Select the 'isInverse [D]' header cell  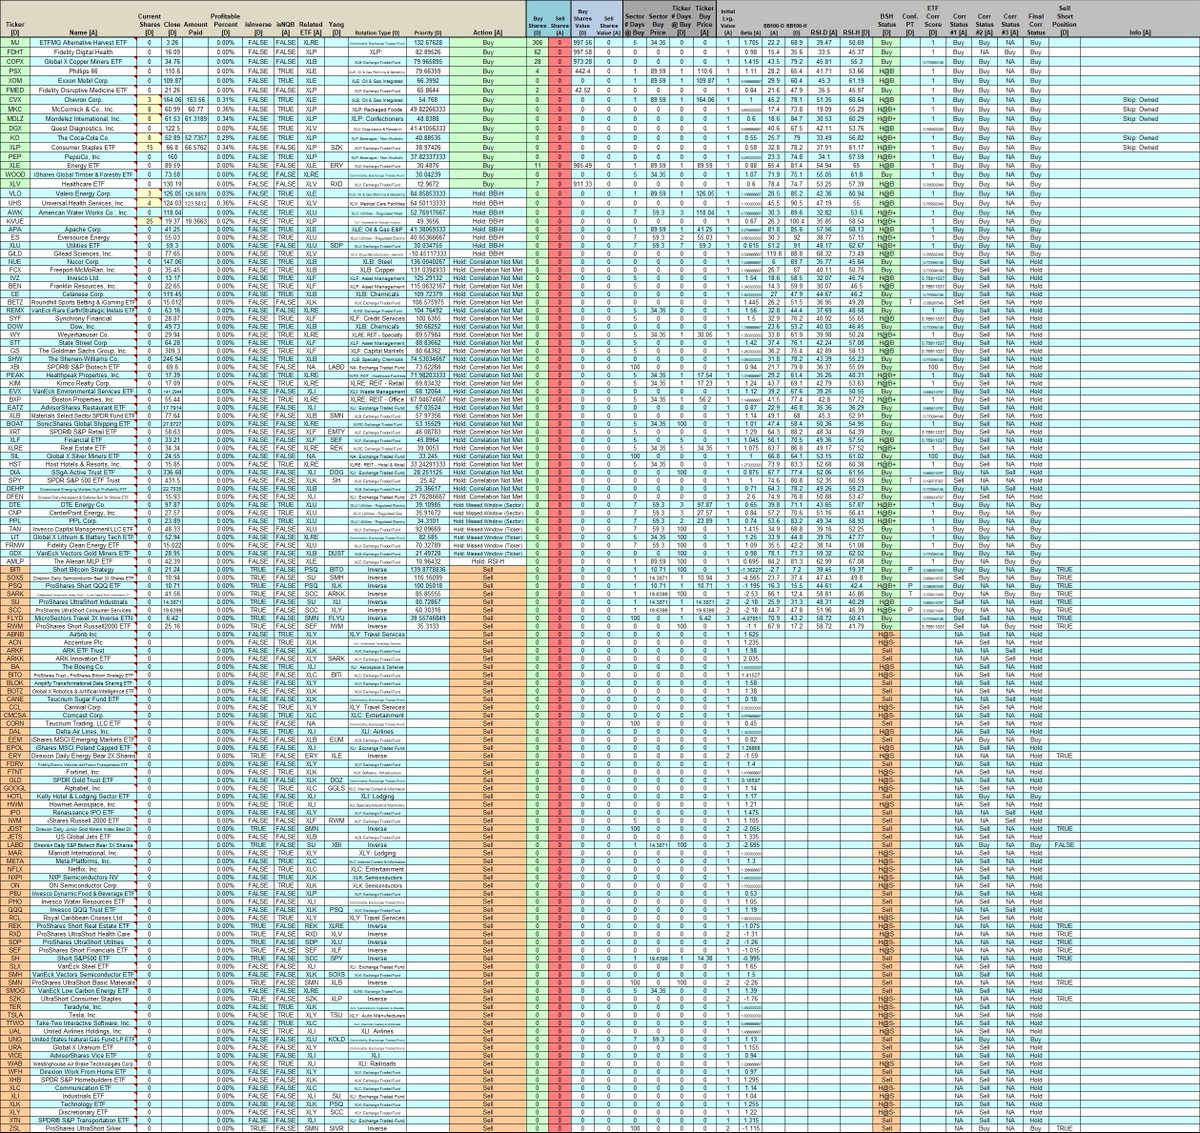click(259, 21)
